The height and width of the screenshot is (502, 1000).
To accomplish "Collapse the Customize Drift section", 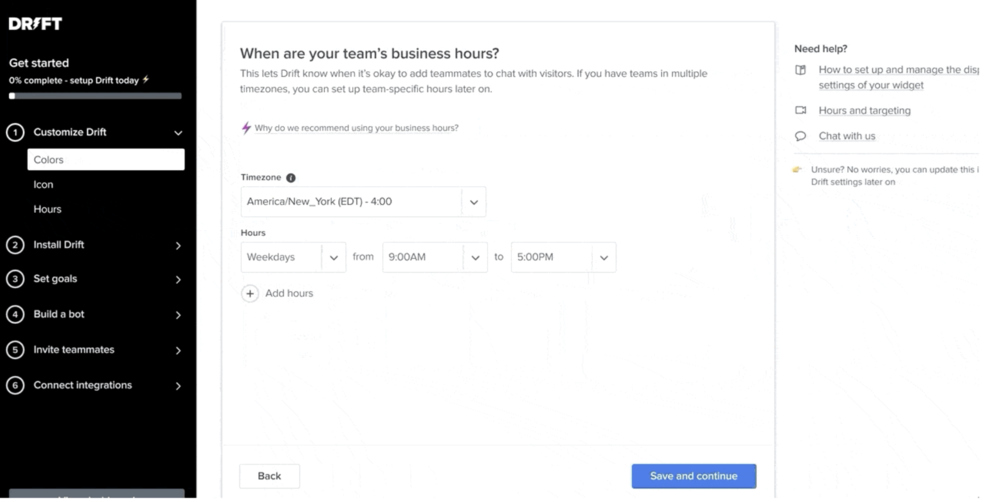I will pos(178,133).
